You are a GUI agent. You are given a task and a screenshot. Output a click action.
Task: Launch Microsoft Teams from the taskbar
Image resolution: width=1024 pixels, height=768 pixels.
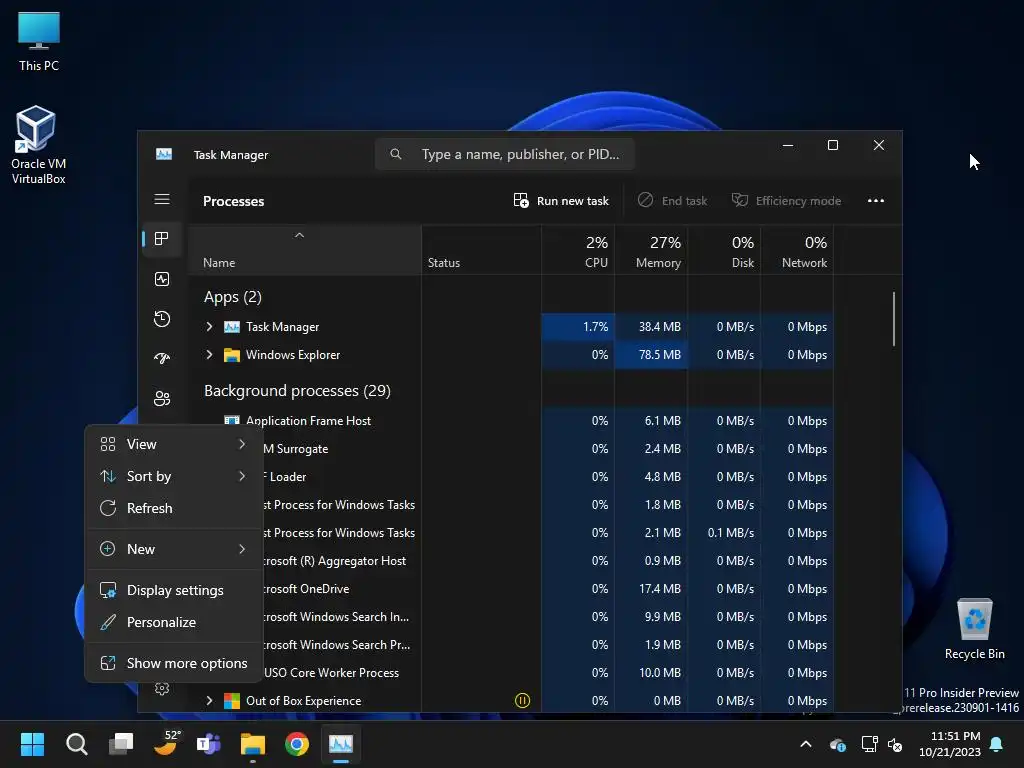coord(209,744)
